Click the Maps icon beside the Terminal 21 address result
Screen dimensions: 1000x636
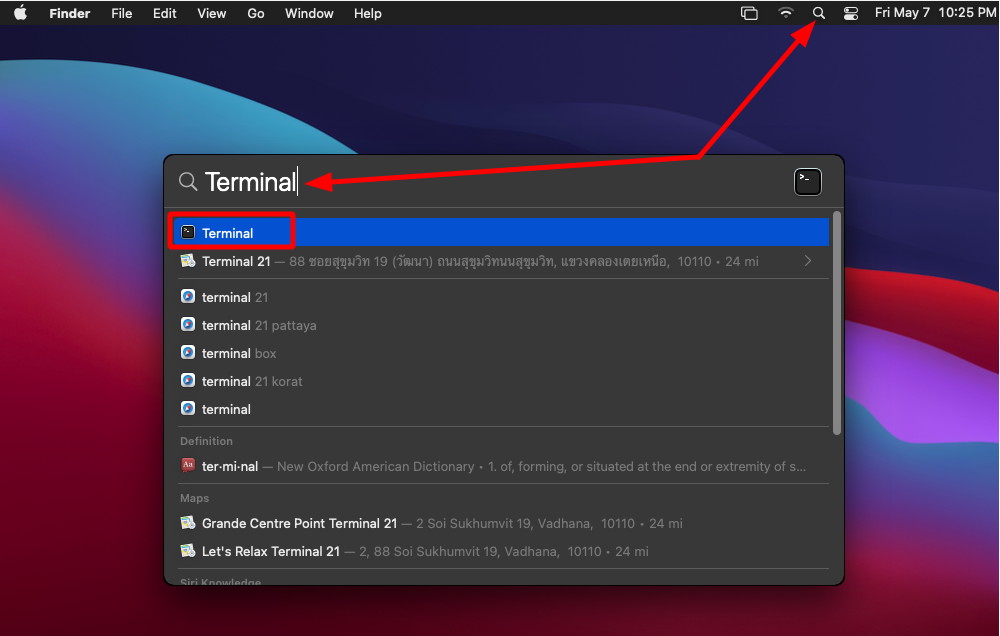click(188, 260)
